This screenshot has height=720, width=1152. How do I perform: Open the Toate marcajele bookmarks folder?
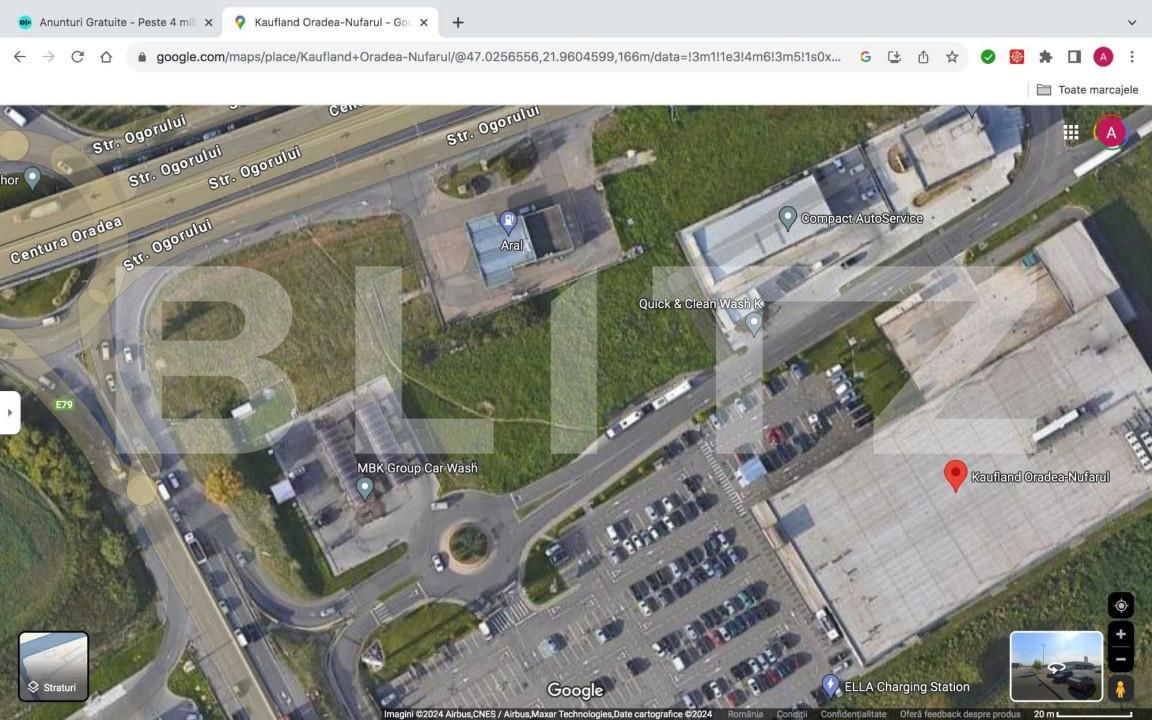coord(1087,90)
